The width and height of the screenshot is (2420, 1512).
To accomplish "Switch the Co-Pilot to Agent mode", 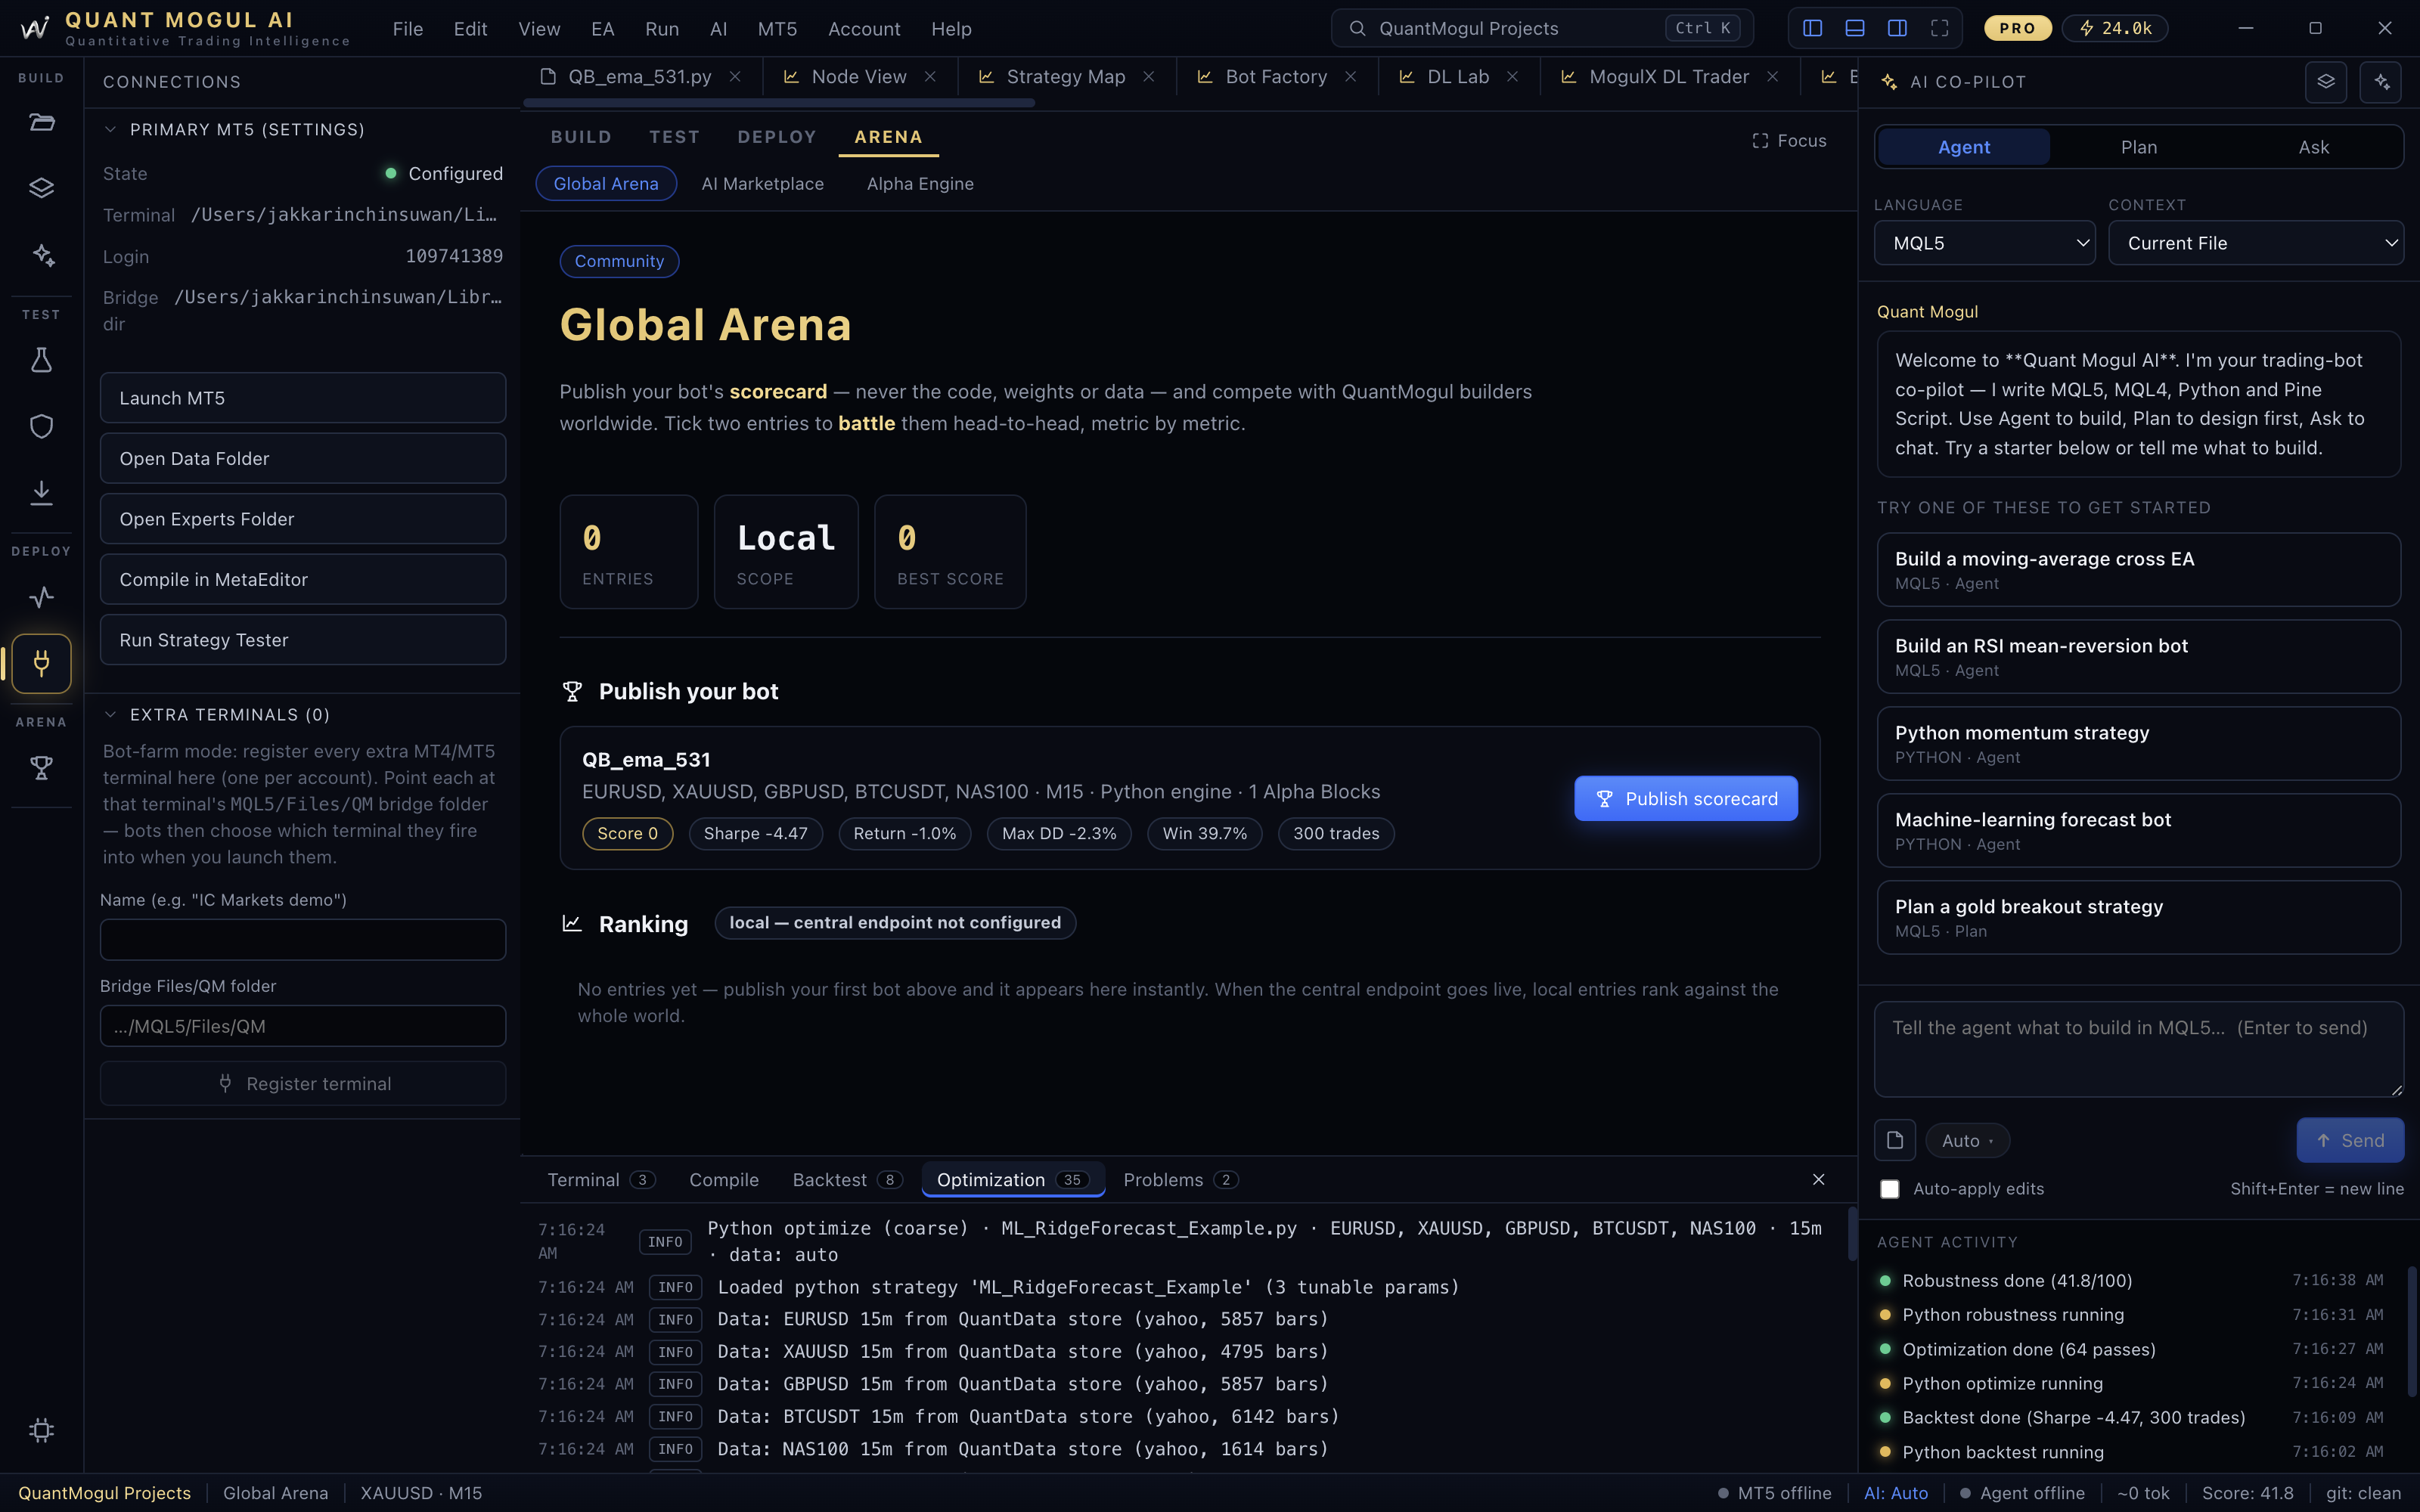I will click(1963, 147).
